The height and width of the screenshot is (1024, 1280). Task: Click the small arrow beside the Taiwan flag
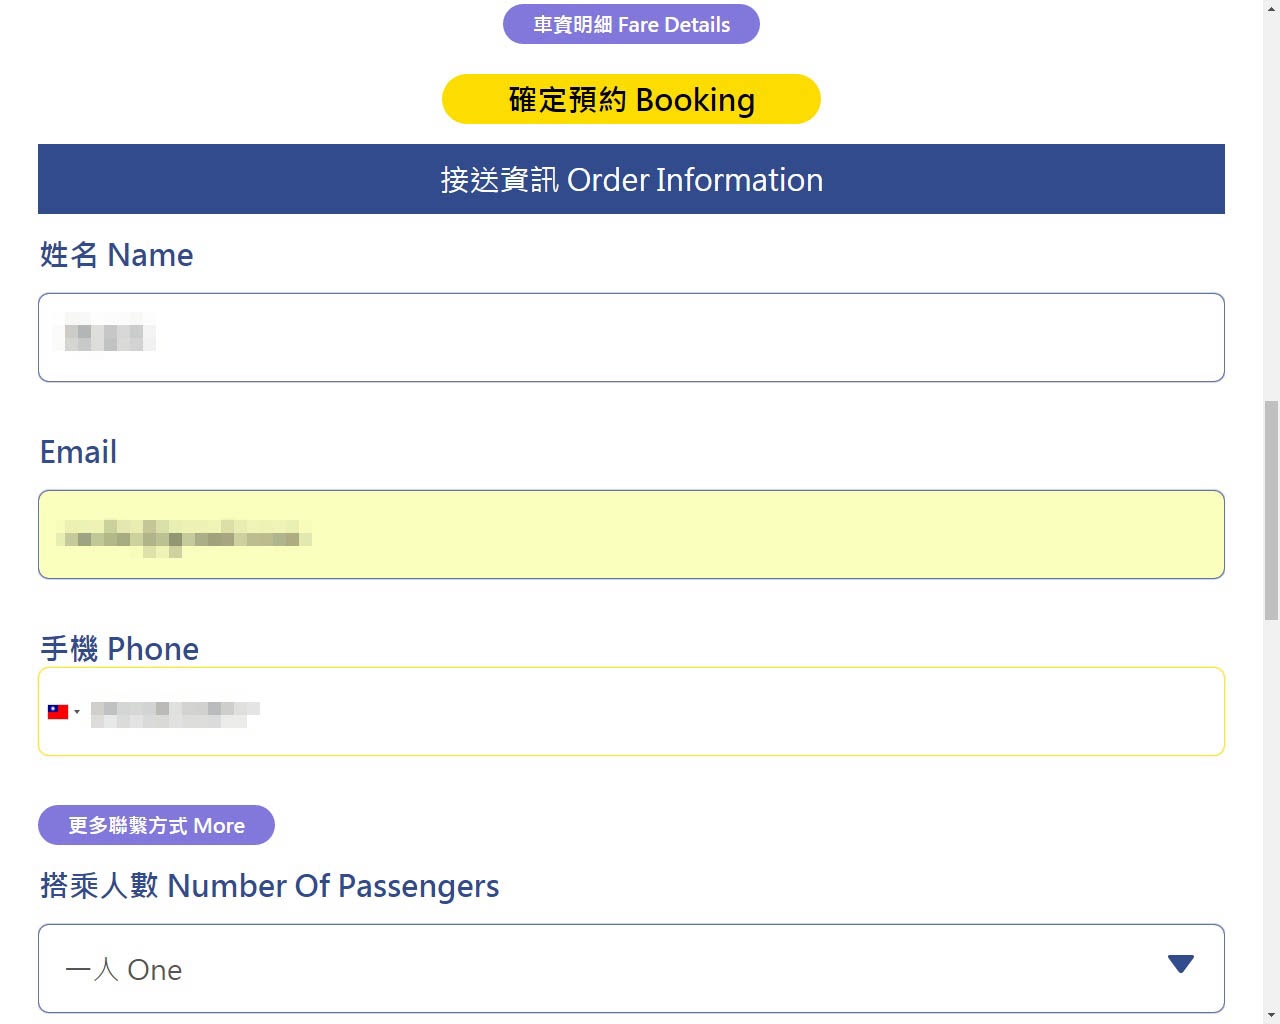pyautogui.click(x=77, y=712)
